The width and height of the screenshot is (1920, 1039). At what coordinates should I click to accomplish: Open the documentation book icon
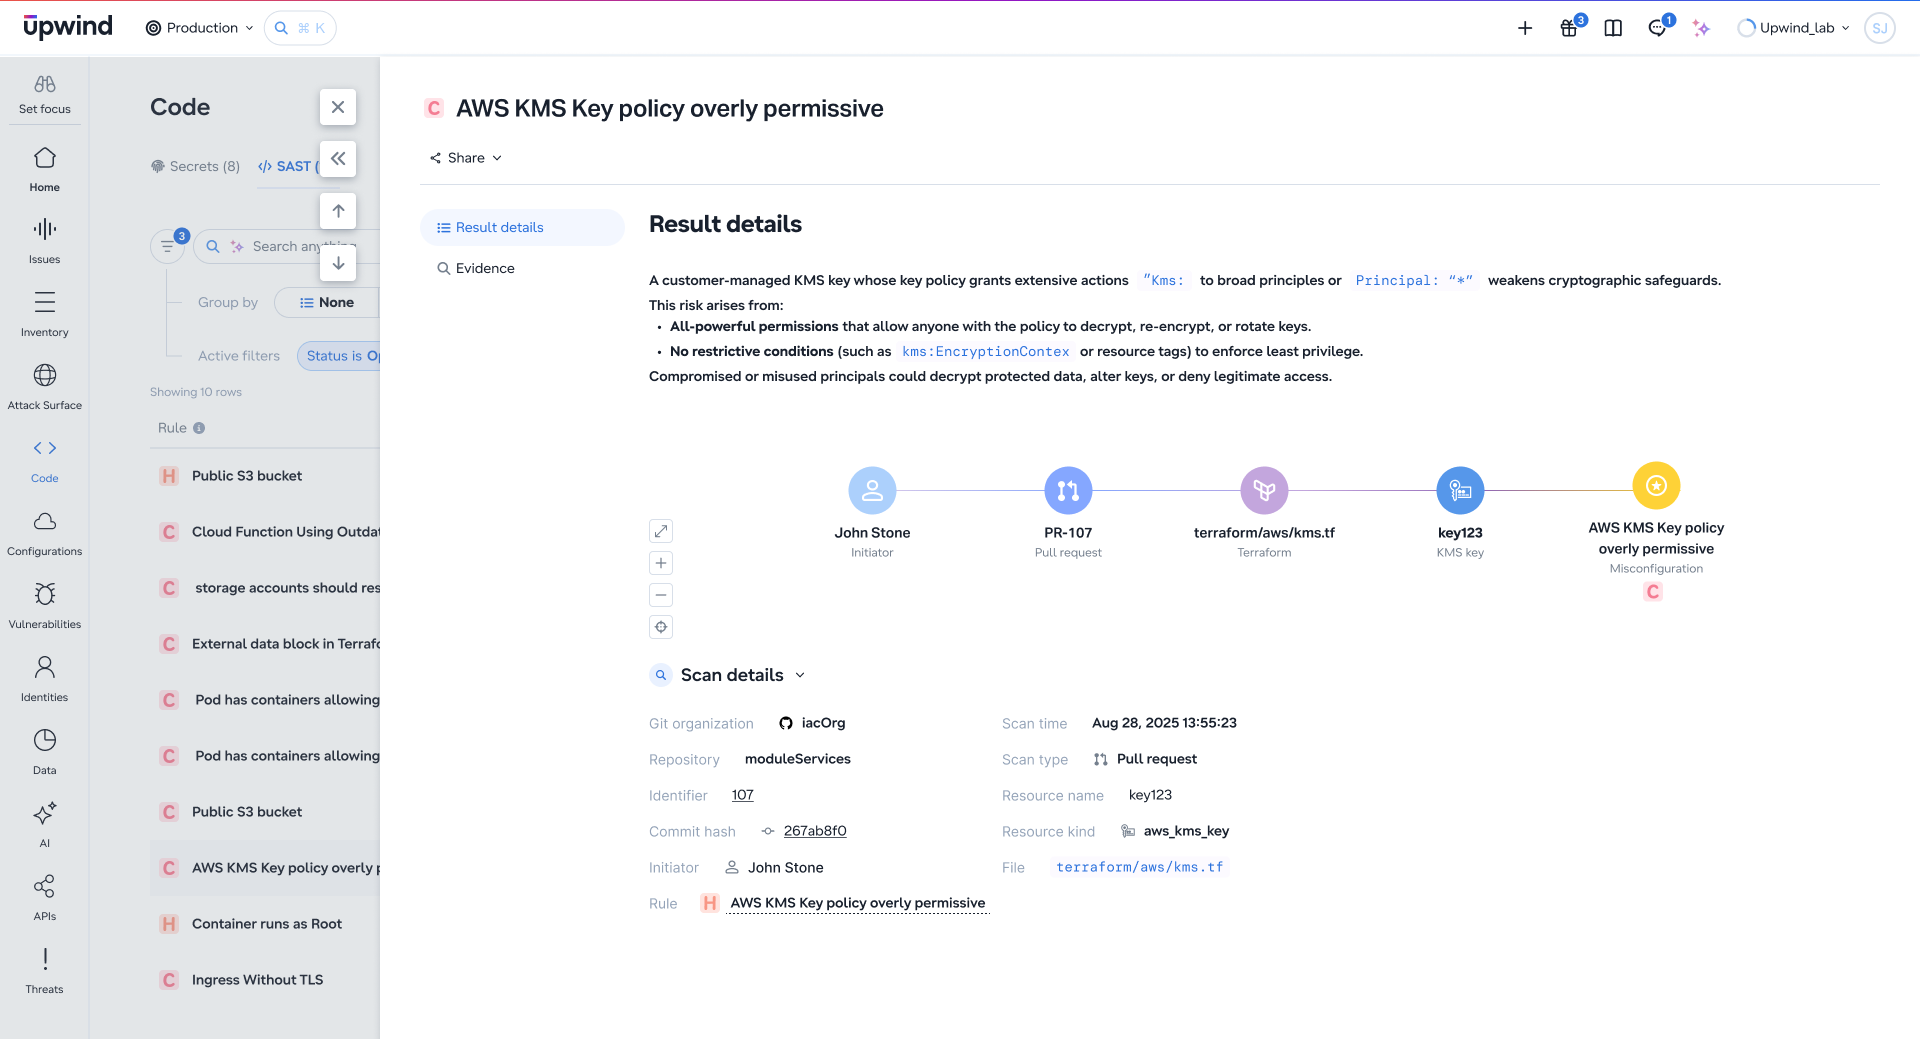(1613, 28)
